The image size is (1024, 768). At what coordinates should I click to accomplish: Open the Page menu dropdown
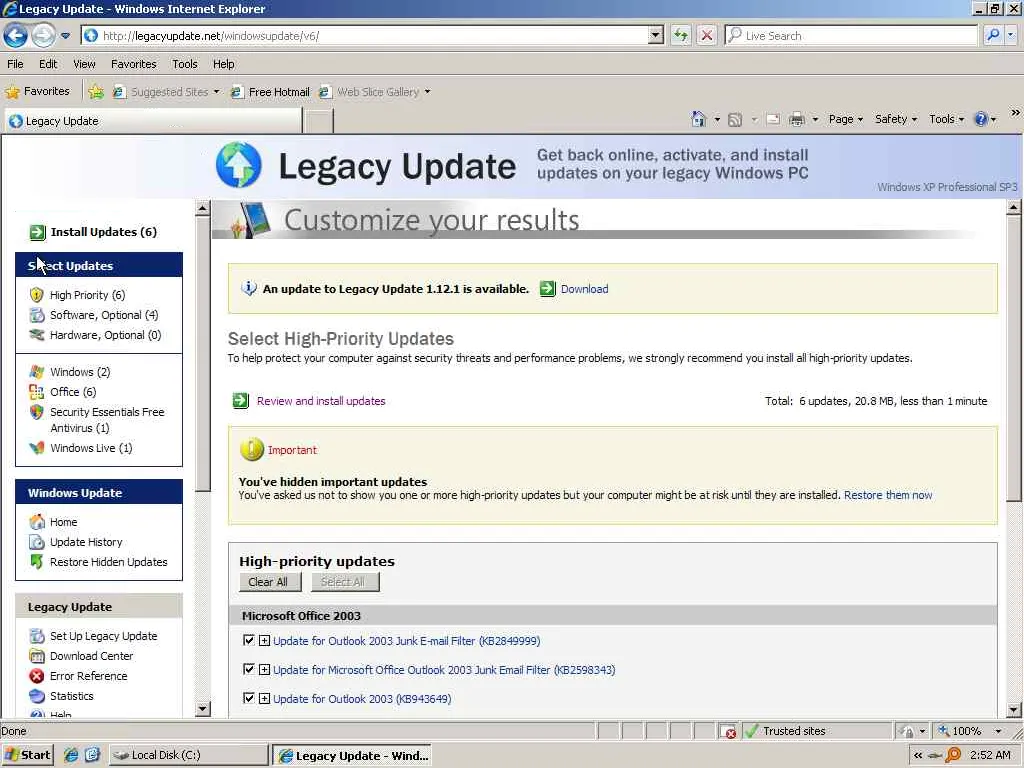pyautogui.click(x=846, y=119)
